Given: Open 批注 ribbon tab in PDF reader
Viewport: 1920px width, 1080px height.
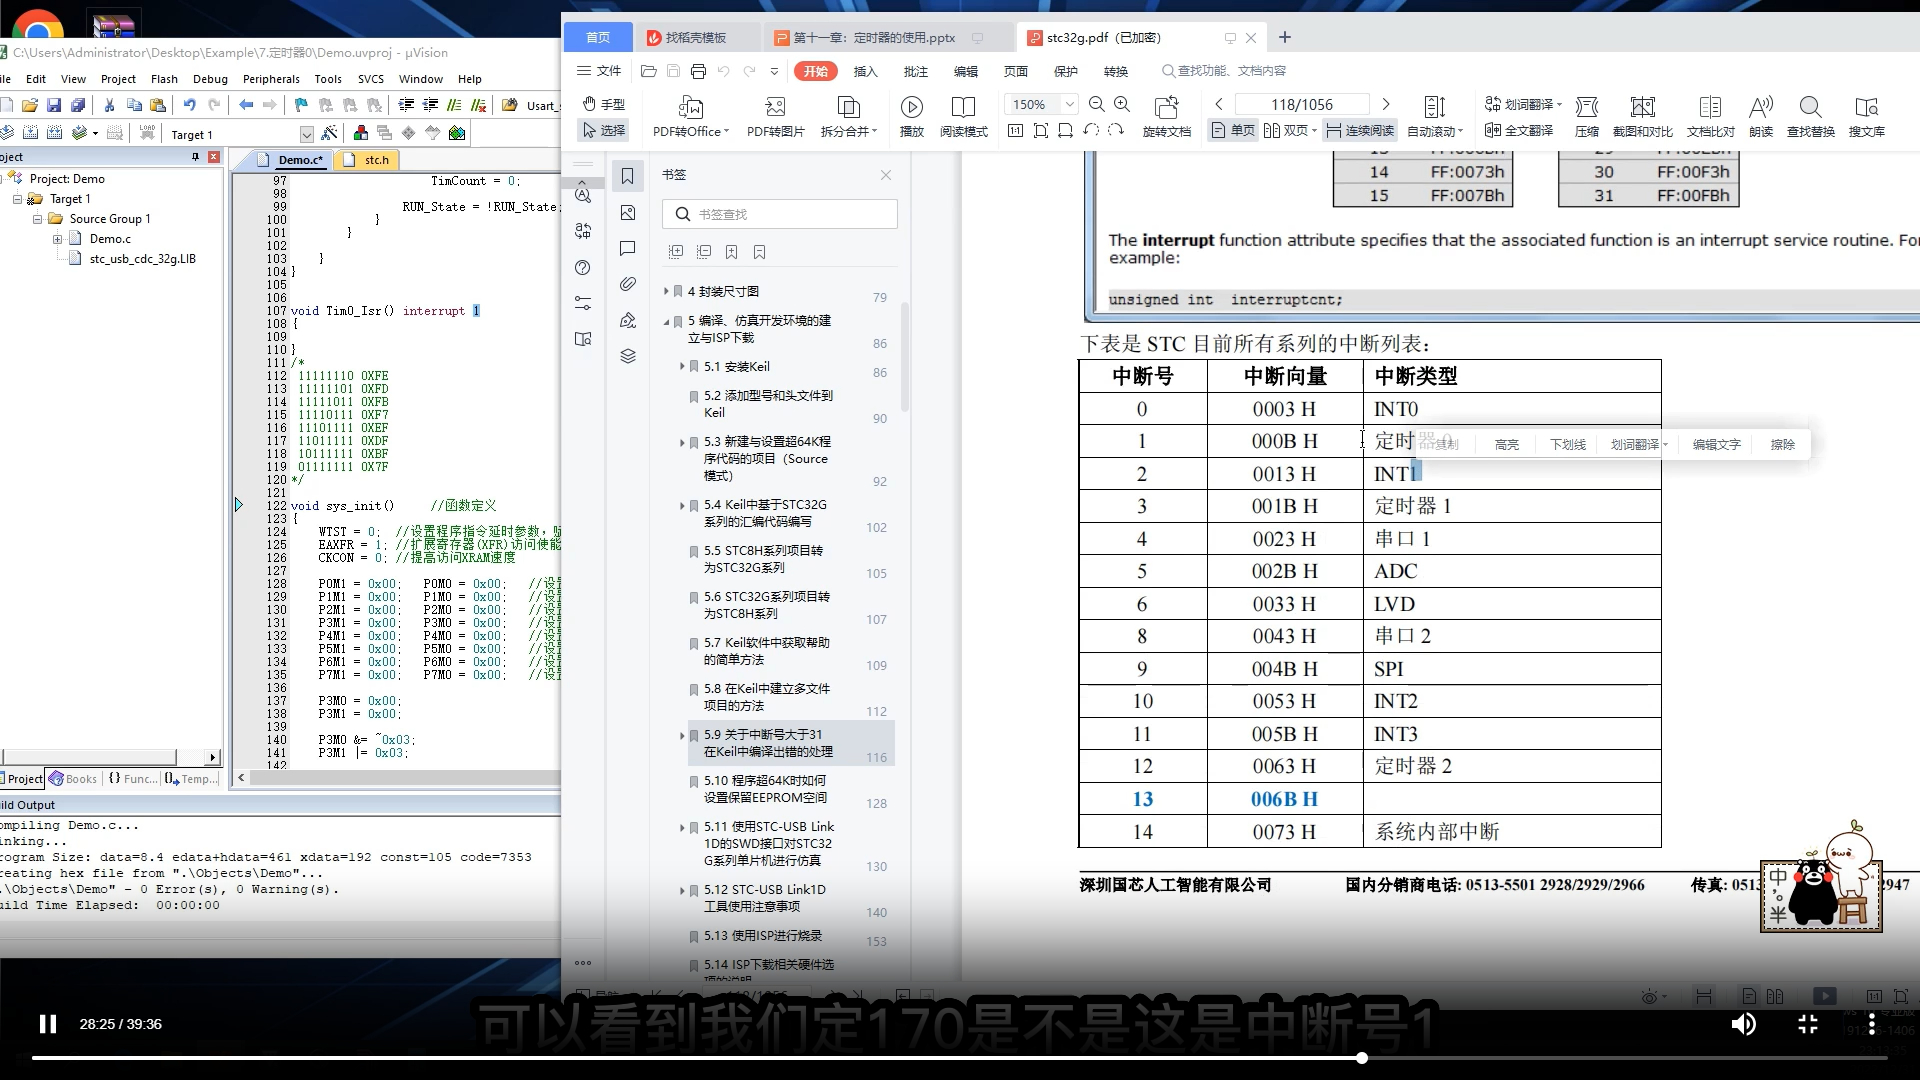Looking at the screenshot, I should point(915,71).
